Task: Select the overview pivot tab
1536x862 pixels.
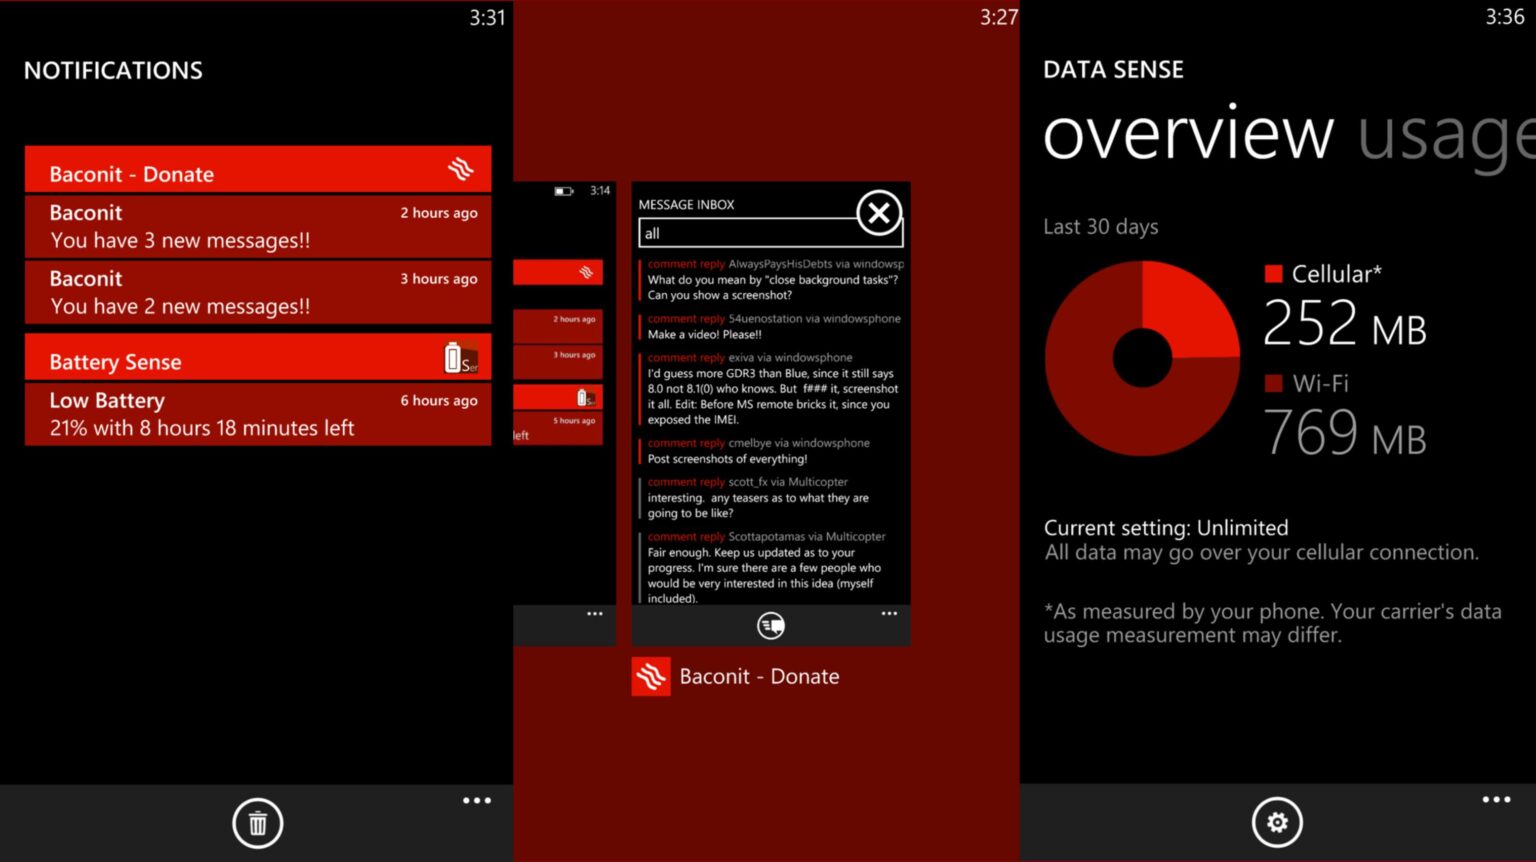Action: (x=1188, y=135)
